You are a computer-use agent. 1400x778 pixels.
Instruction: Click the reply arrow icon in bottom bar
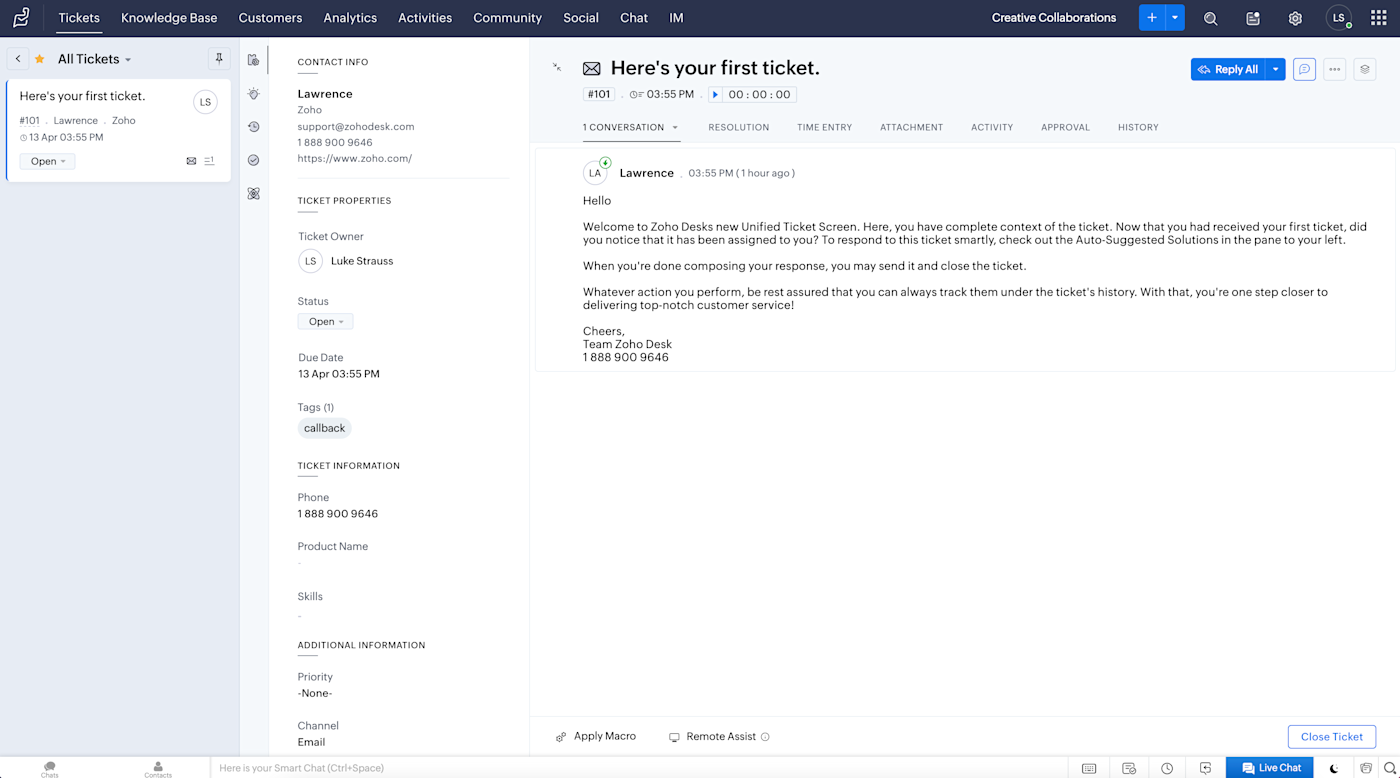[1206, 768]
